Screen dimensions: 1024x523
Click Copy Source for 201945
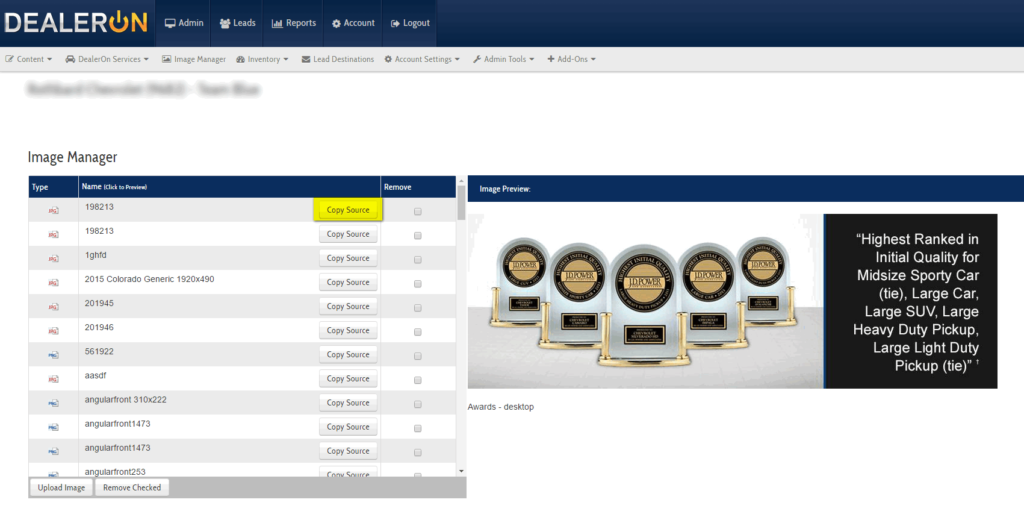tap(348, 306)
